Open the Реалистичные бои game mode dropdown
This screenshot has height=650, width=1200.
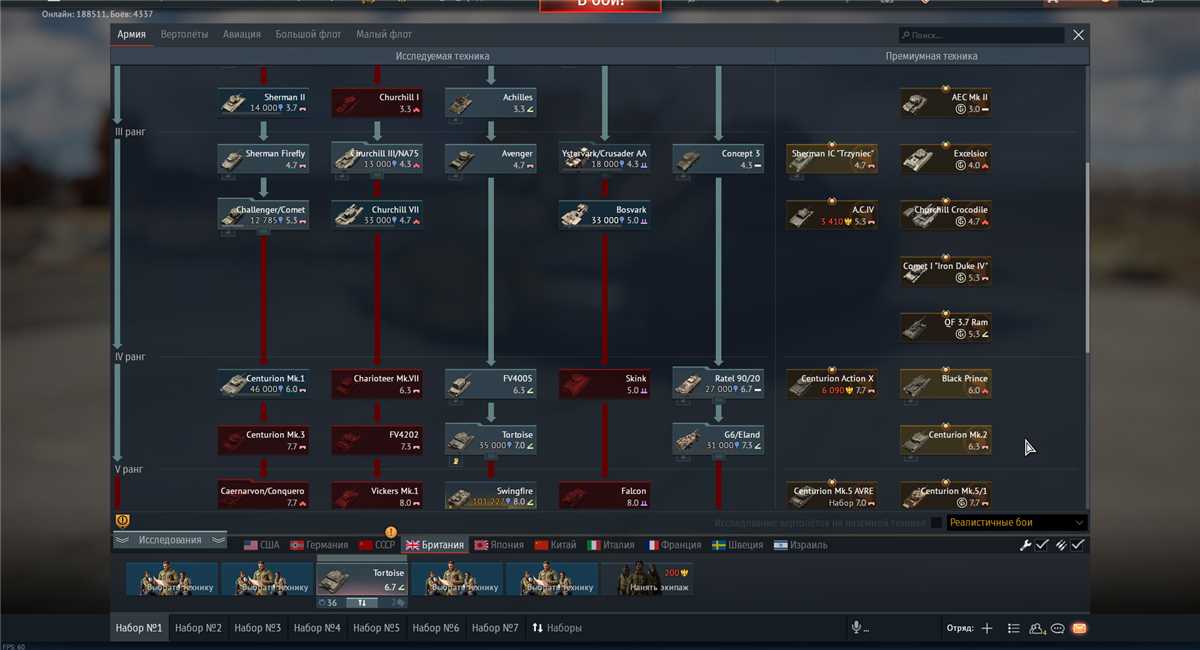[1016, 522]
